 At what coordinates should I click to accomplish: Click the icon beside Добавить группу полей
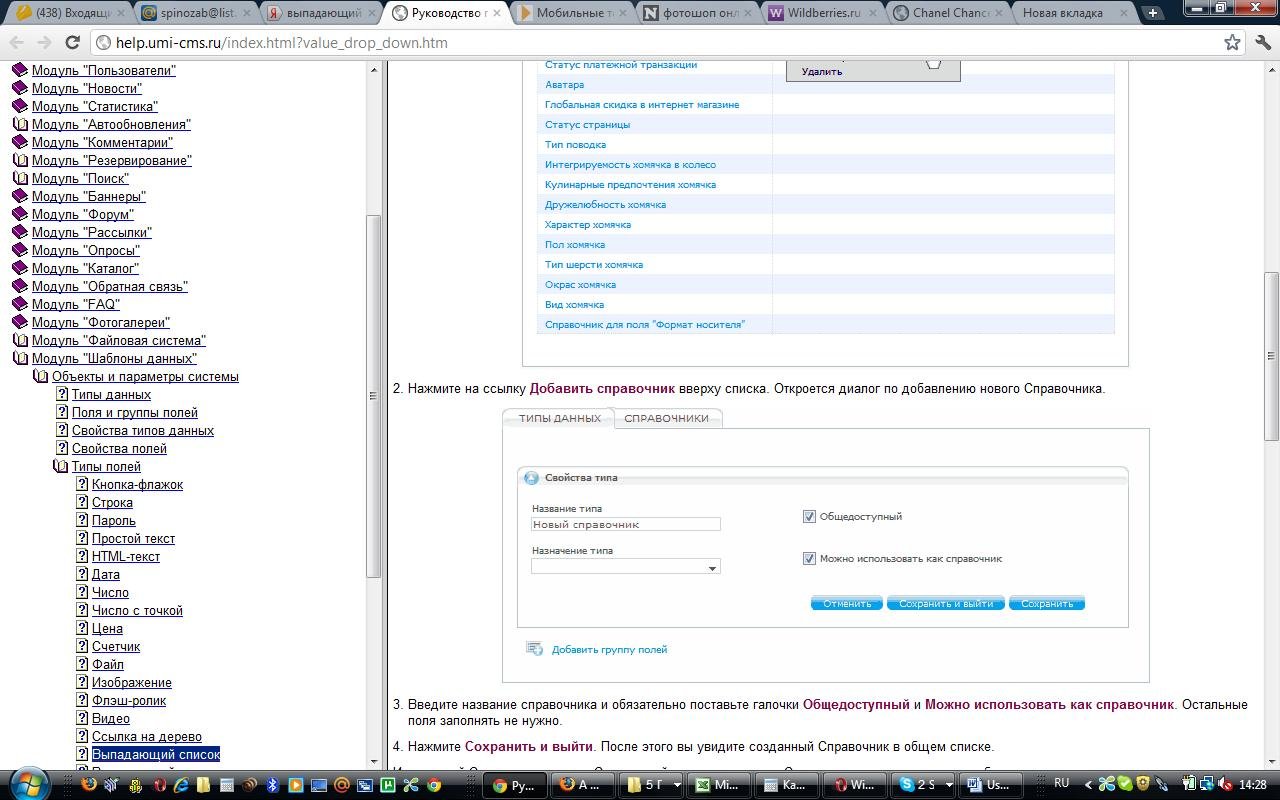[534, 649]
